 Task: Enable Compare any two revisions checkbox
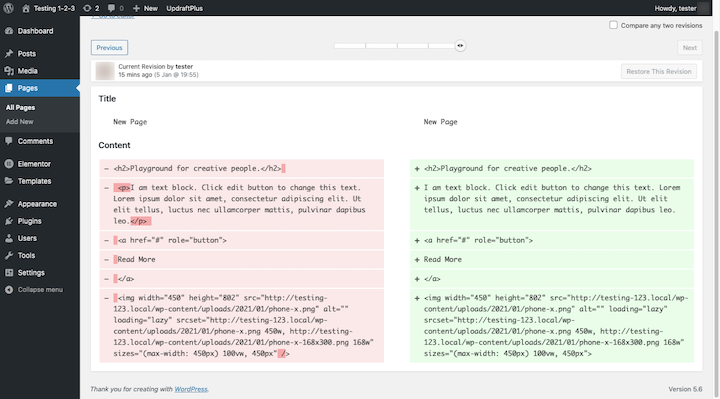[x=613, y=25]
